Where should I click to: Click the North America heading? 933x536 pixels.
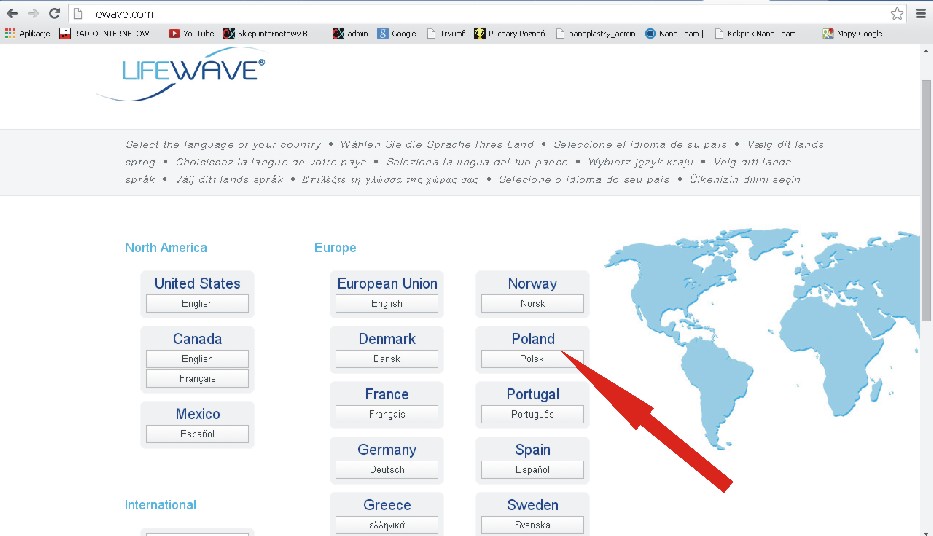coord(166,247)
